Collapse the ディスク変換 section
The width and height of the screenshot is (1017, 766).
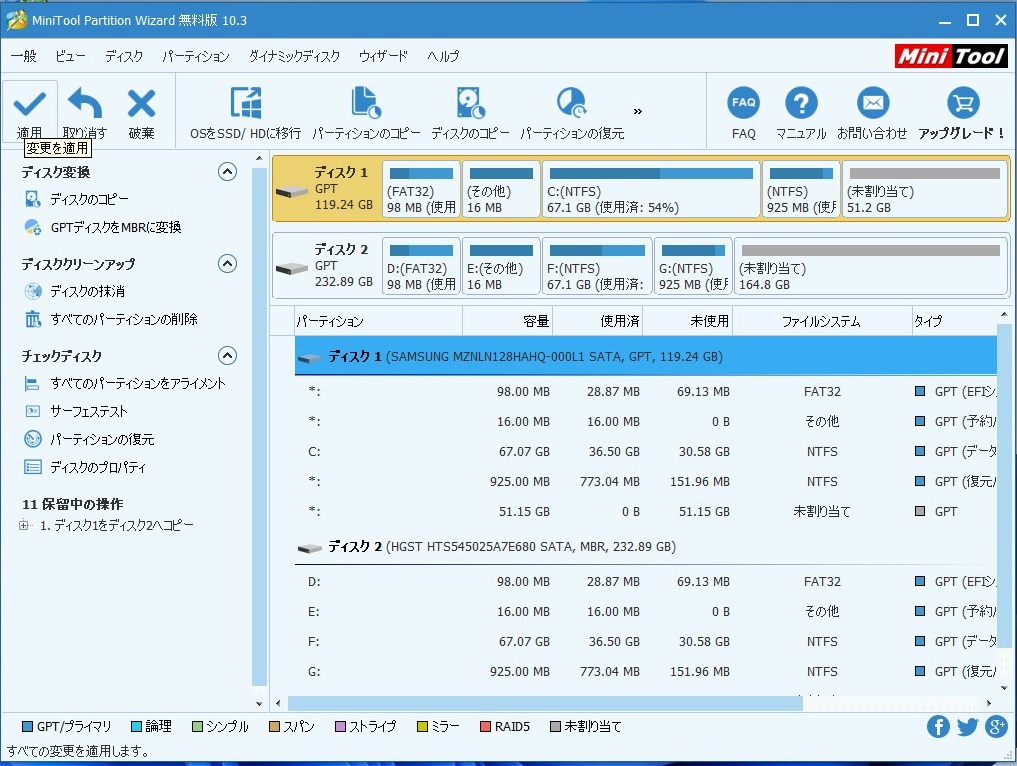228,172
